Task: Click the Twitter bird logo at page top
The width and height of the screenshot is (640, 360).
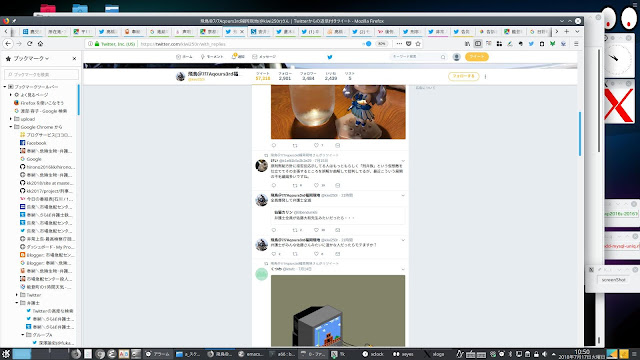Action: click(x=330, y=57)
